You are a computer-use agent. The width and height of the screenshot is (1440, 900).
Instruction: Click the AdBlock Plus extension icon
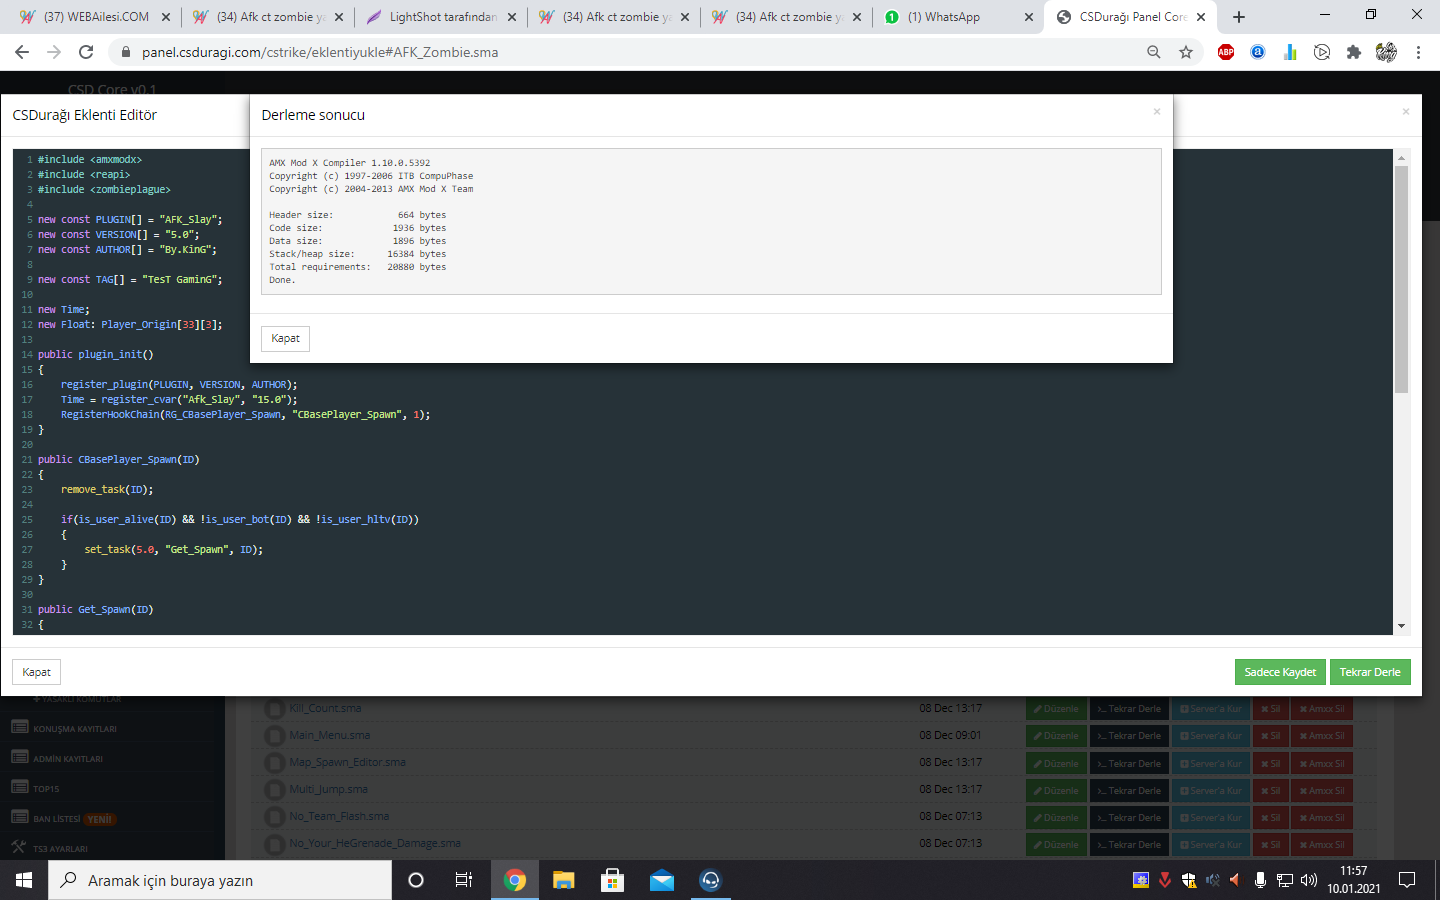pyautogui.click(x=1226, y=52)
